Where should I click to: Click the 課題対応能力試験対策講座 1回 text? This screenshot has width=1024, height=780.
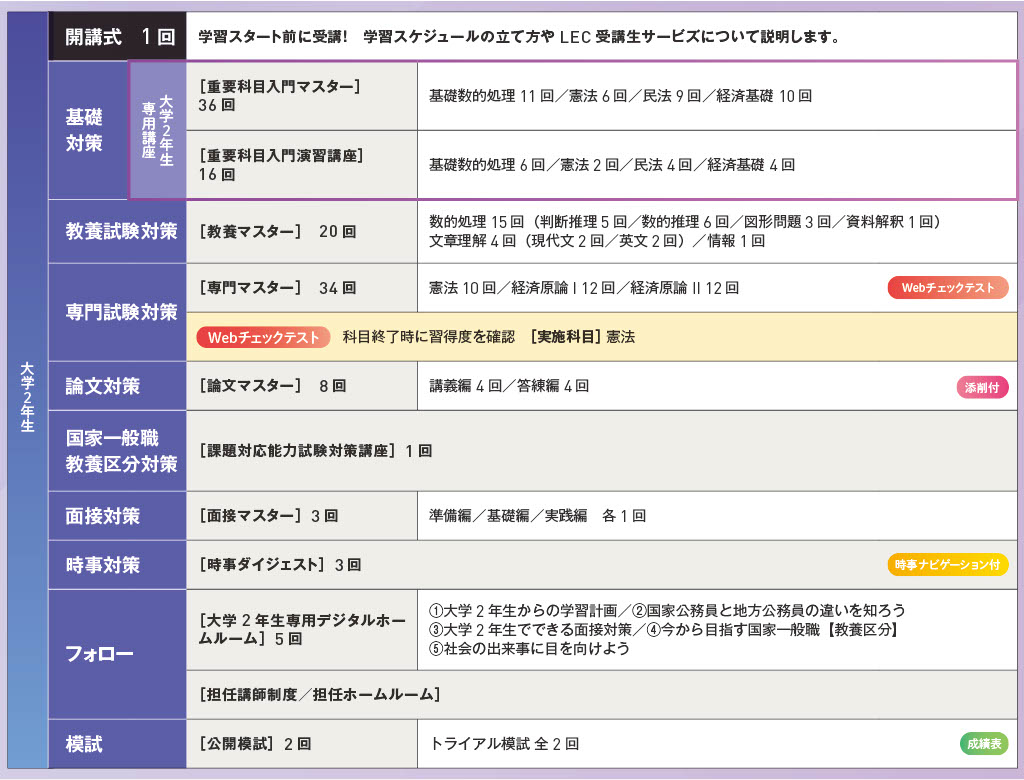(315, 451)
